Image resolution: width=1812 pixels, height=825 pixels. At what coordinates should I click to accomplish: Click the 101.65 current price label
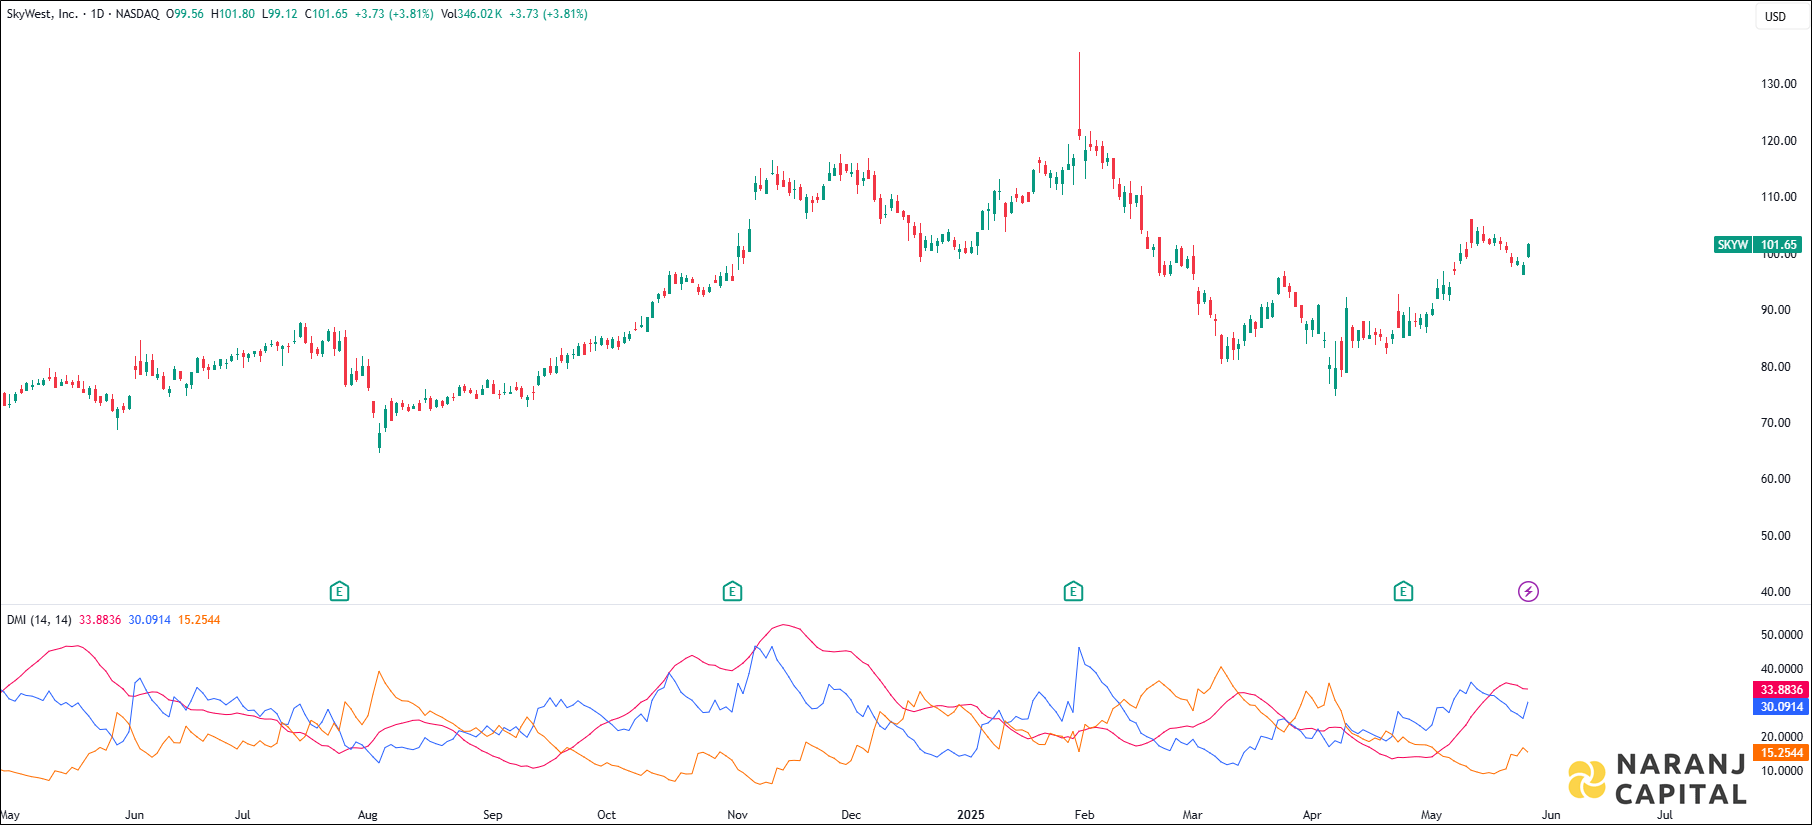(x=1779, y=244)
